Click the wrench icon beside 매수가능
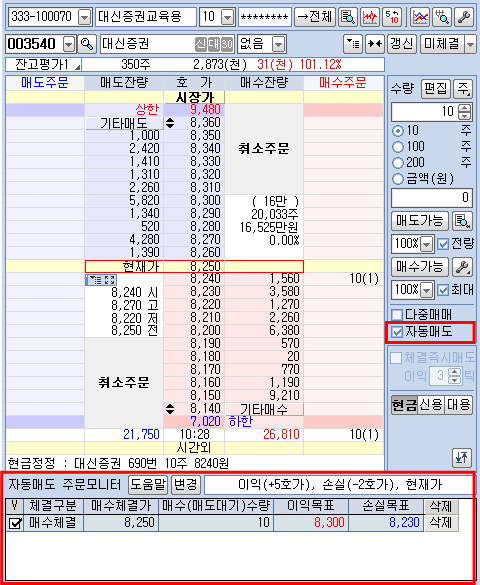This screenshot has width=480, height=585. pyautogui.click(x=462, y=267)
